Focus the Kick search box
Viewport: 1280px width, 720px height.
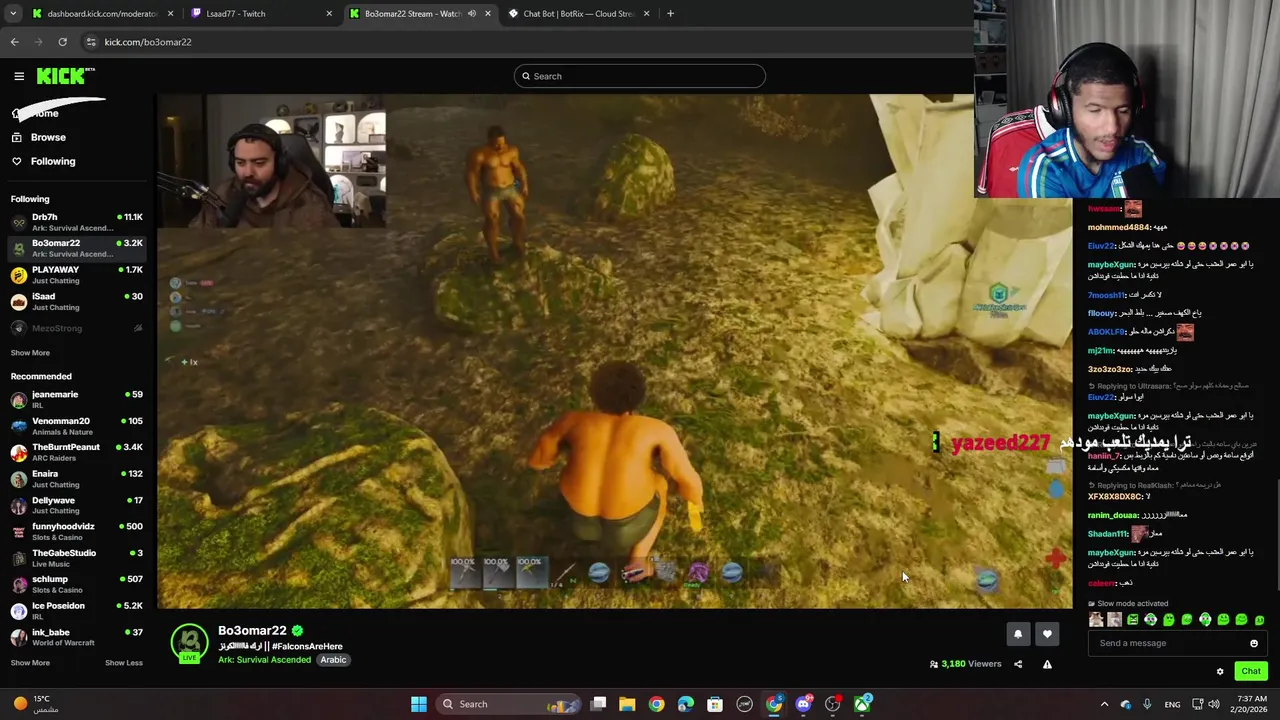coord(640,76)
